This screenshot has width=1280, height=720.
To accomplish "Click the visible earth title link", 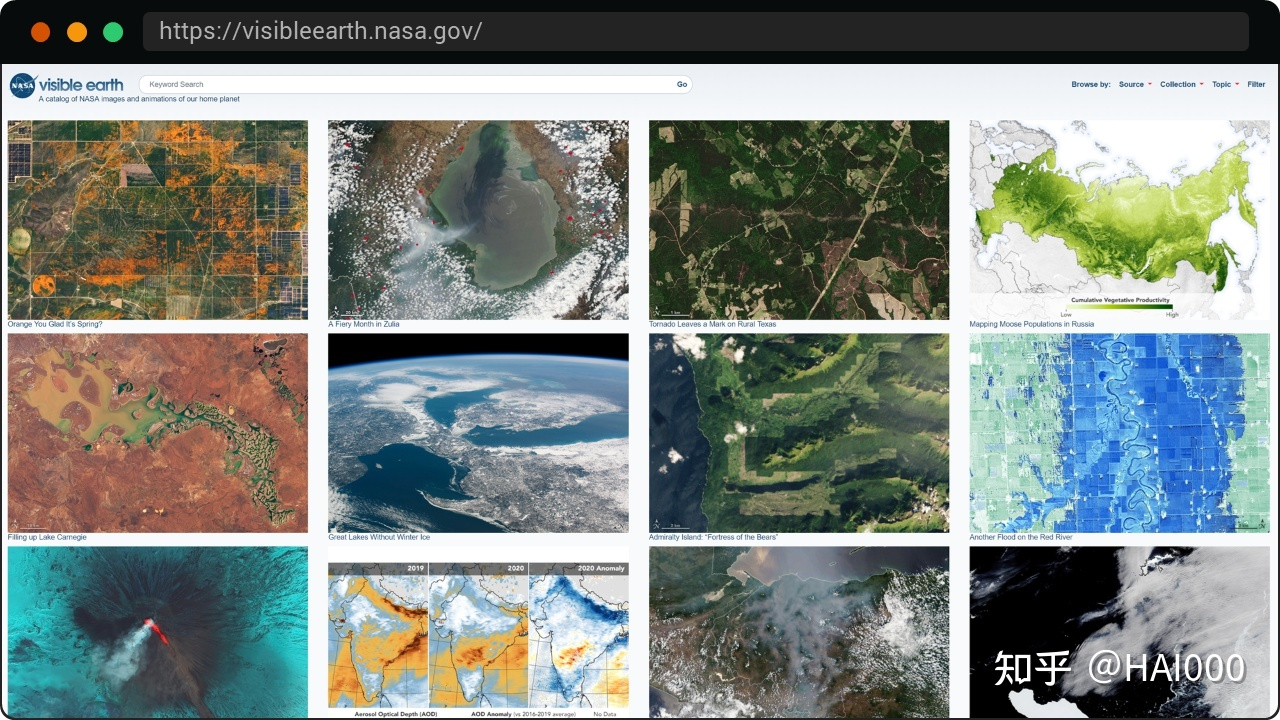I will click(81, 84).
